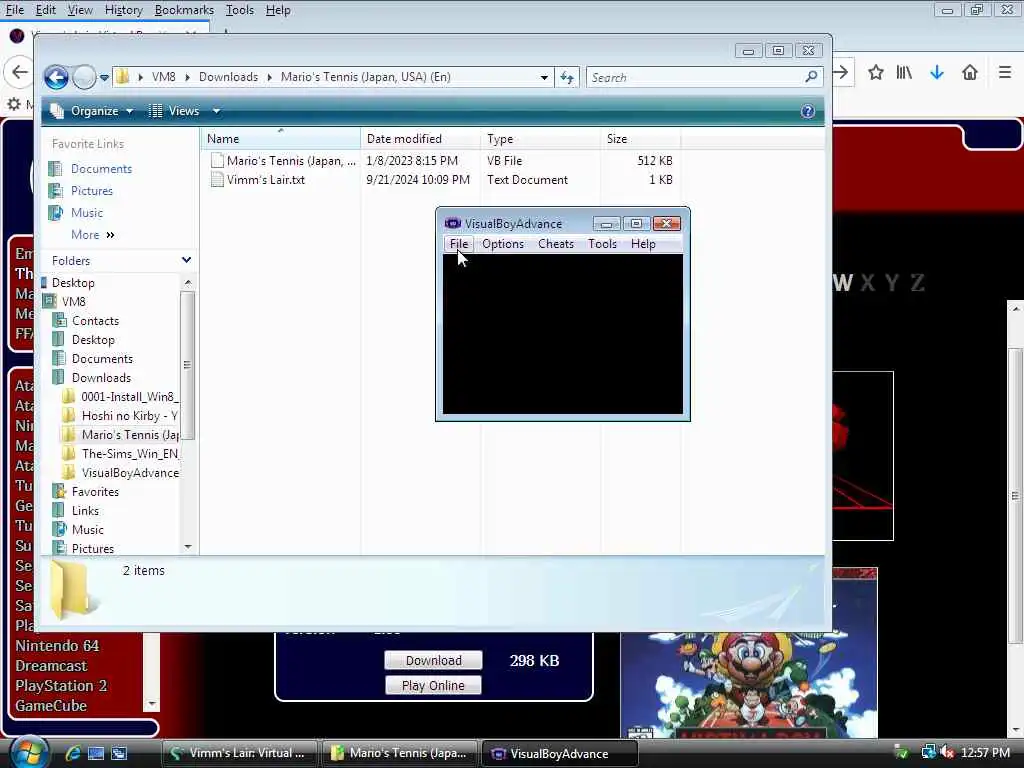Image resolution: width=1024 pixels, height=768 pixels.
Task: Open the Views dropdown arrow
Action: (216, 111)
